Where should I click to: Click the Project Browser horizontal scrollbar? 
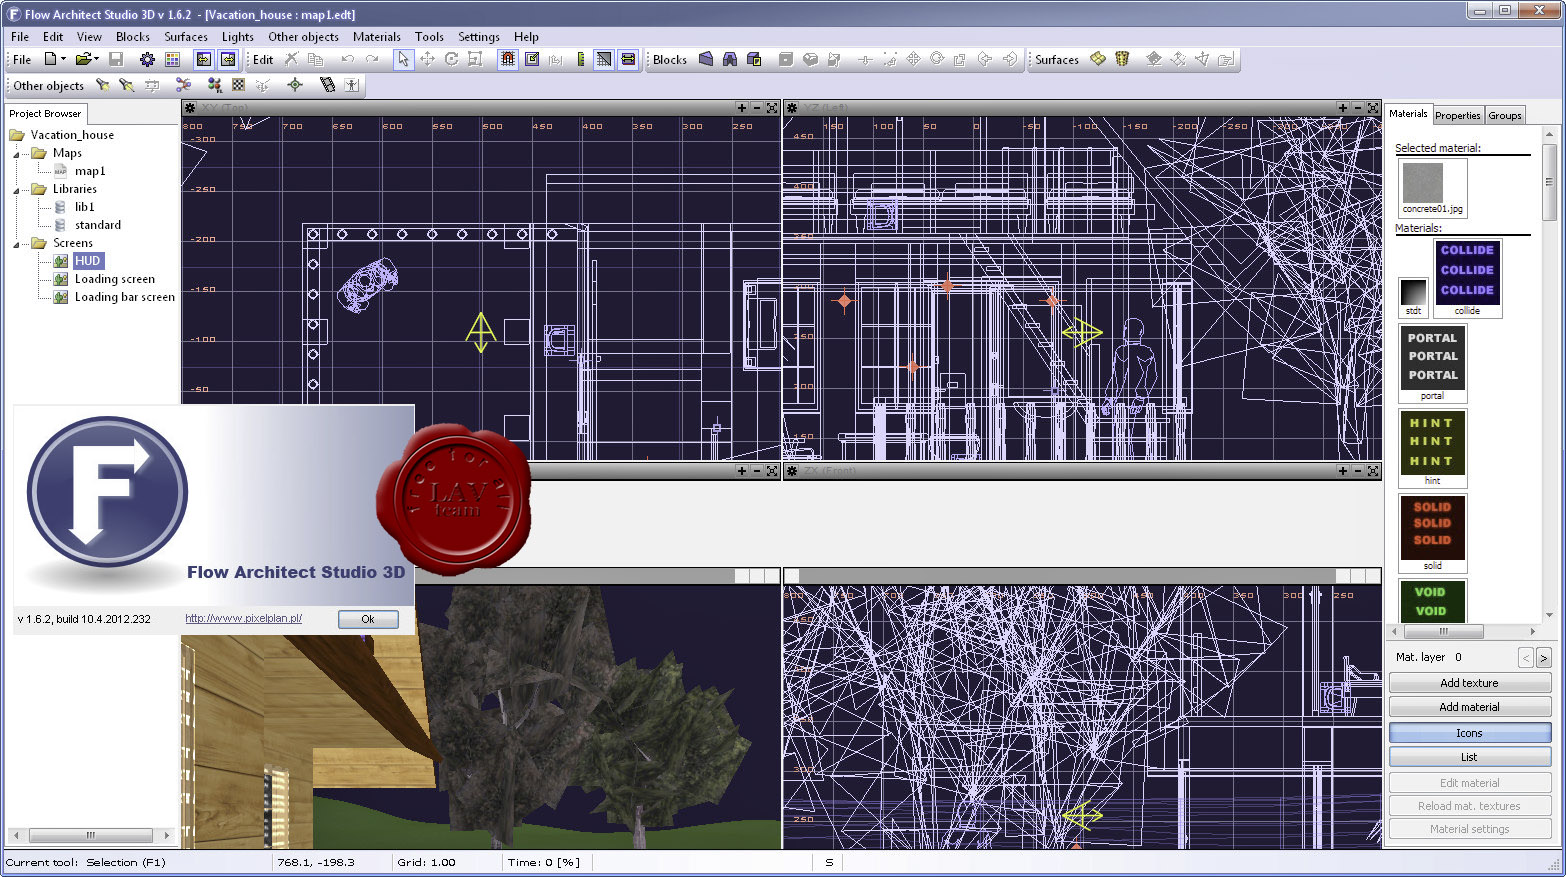click(91, 835)
